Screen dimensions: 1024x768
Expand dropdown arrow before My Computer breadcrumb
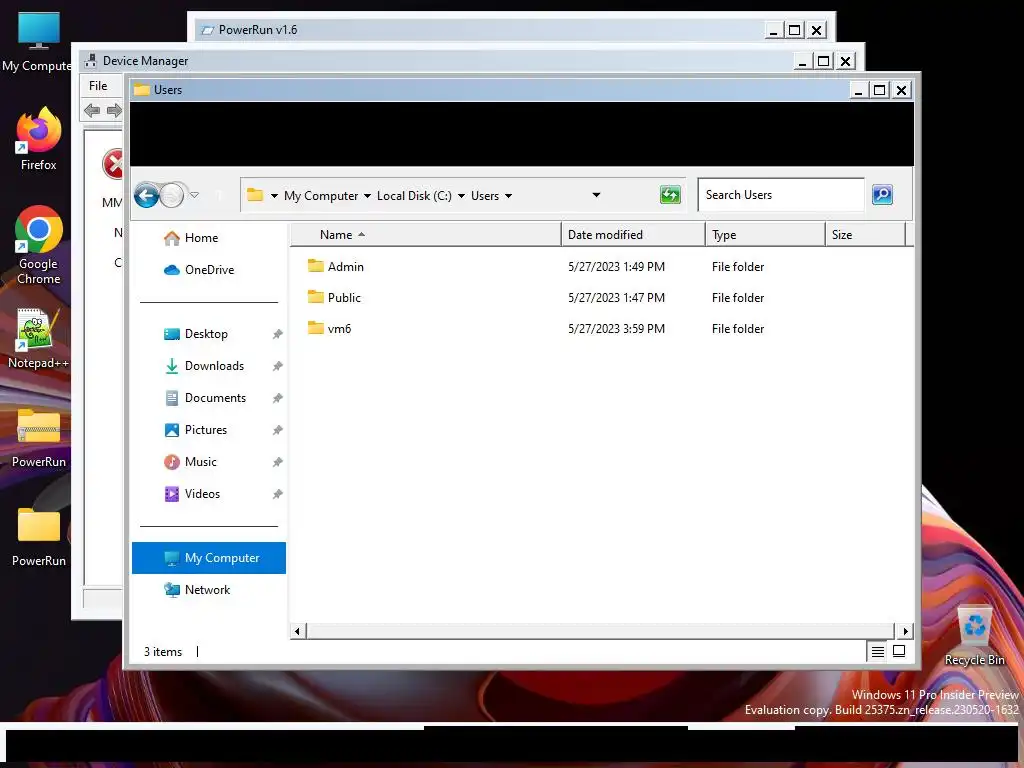tap(274, 196)
